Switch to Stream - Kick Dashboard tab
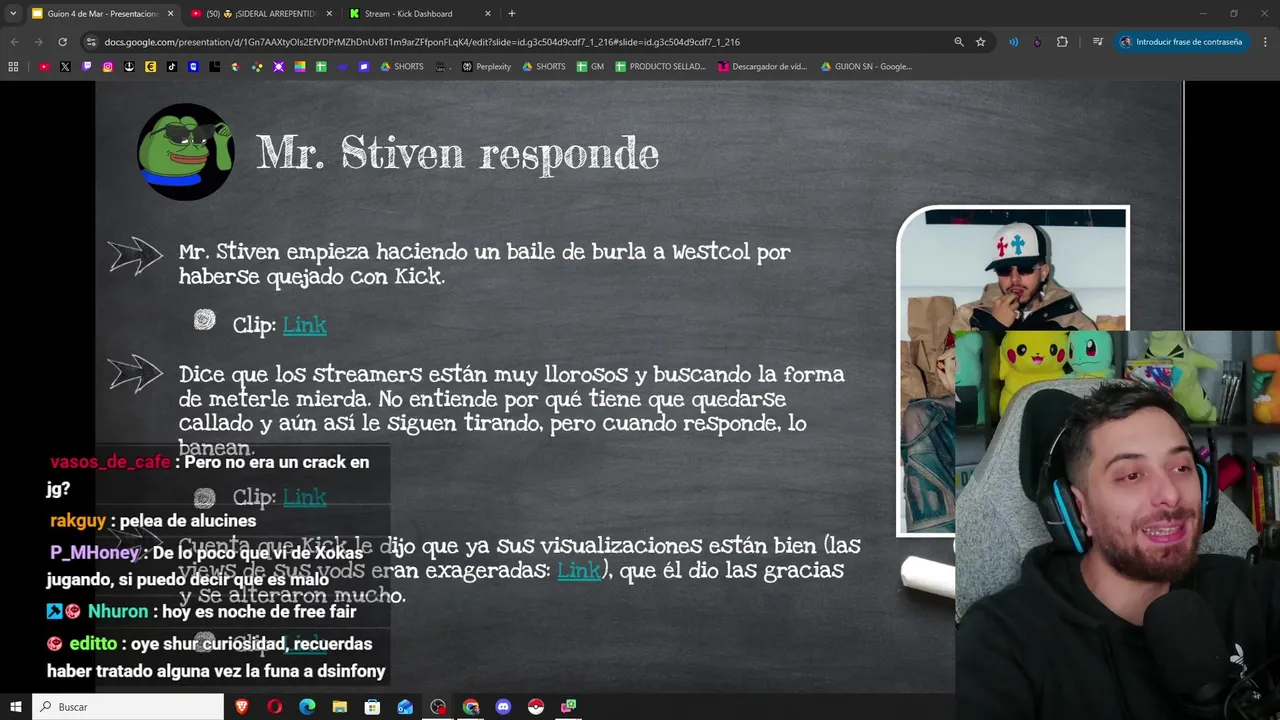 pyautogui.click(x=420, y=14)
